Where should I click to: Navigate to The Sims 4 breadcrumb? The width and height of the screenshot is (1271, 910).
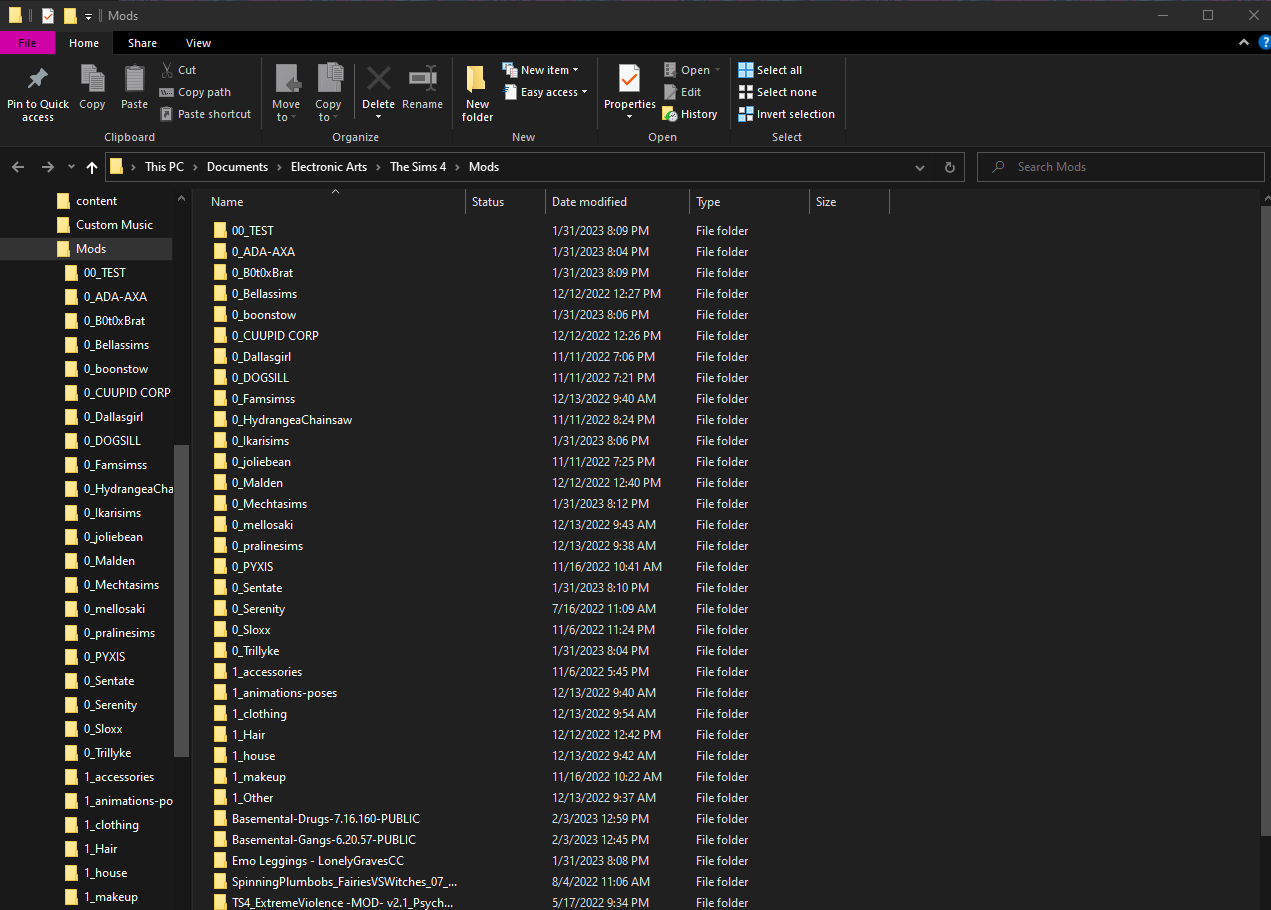pos(418,167)
